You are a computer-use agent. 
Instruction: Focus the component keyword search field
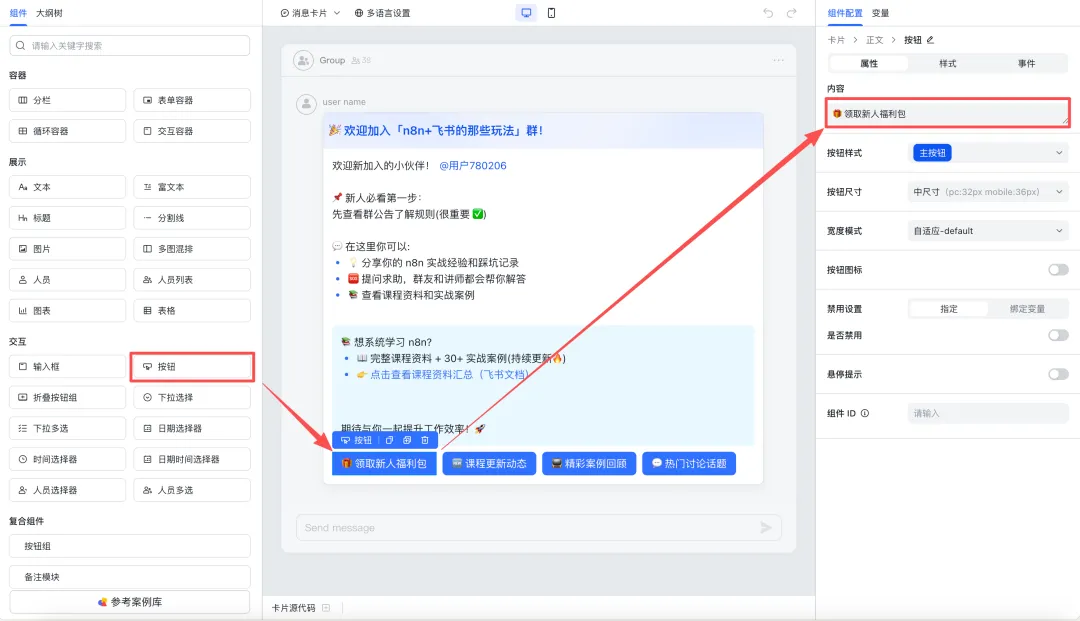129,45
